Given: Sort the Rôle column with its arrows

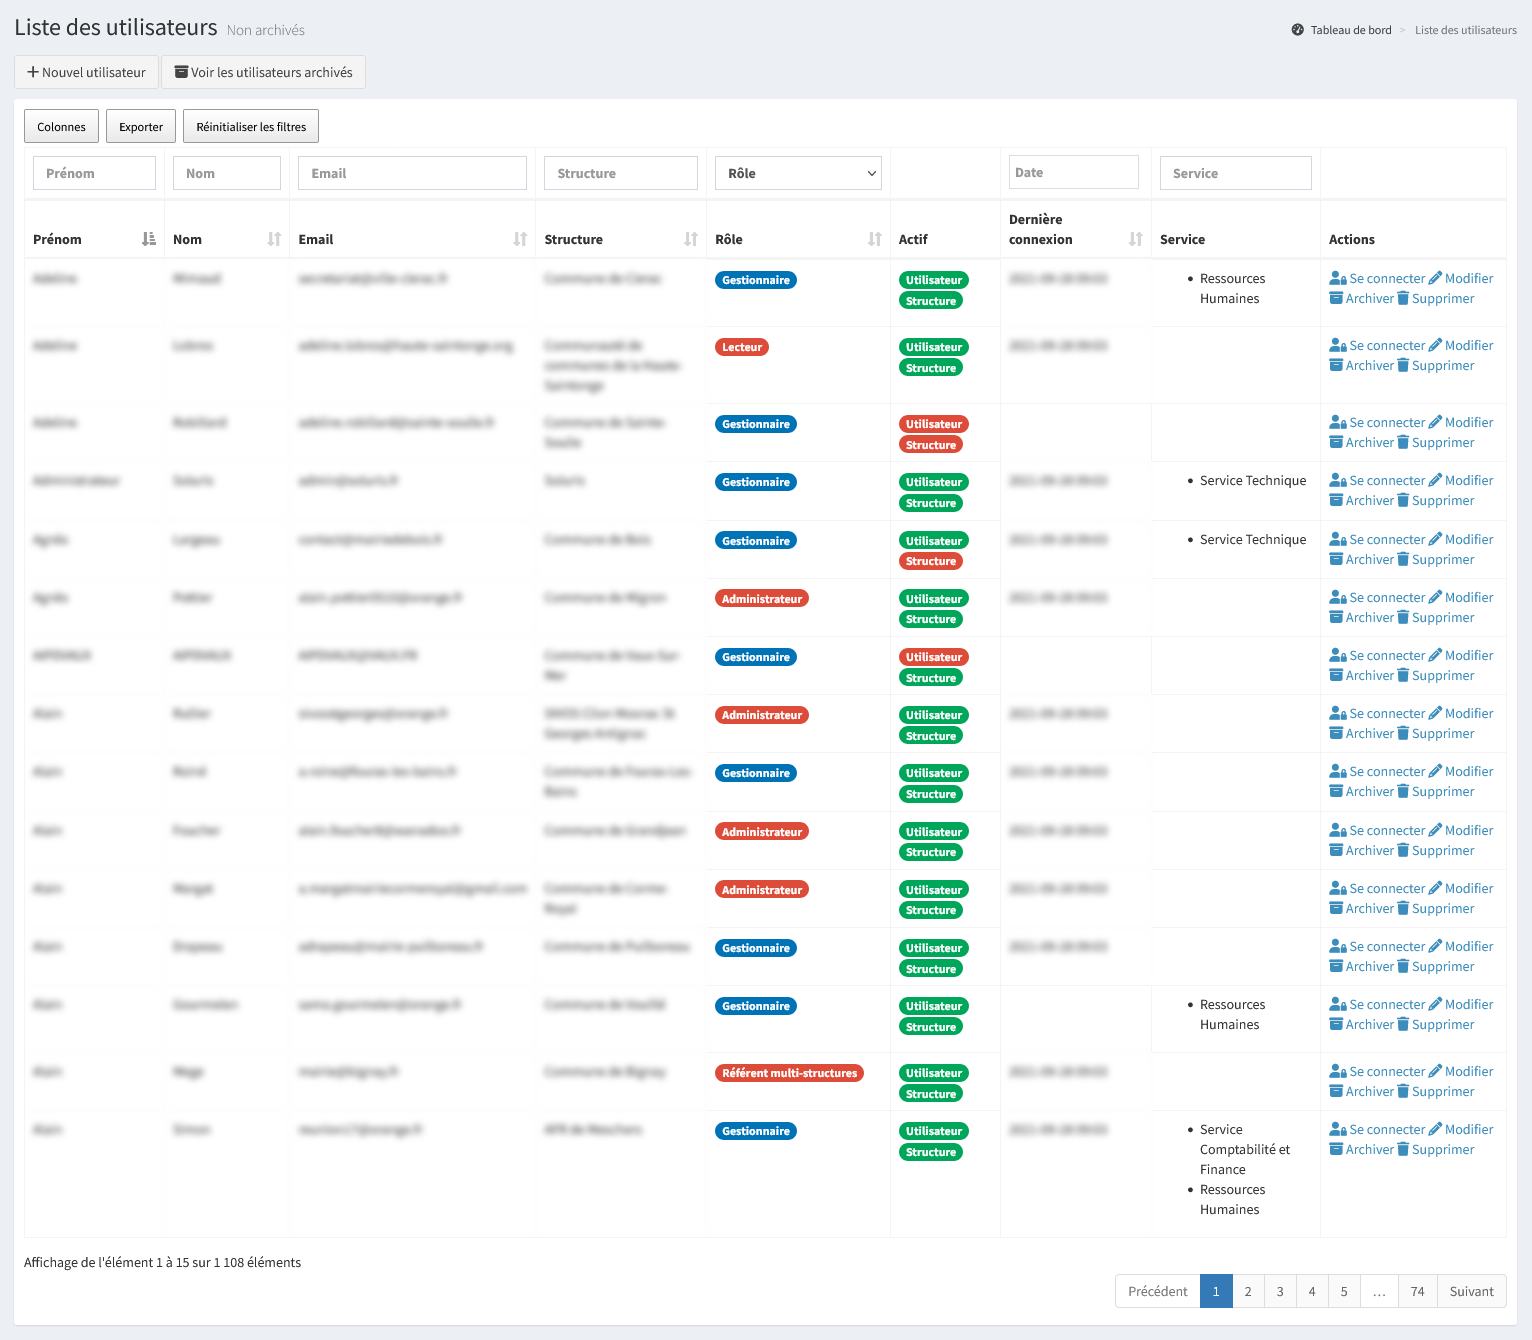Looking at the screenshot, I should click(875, 239).
